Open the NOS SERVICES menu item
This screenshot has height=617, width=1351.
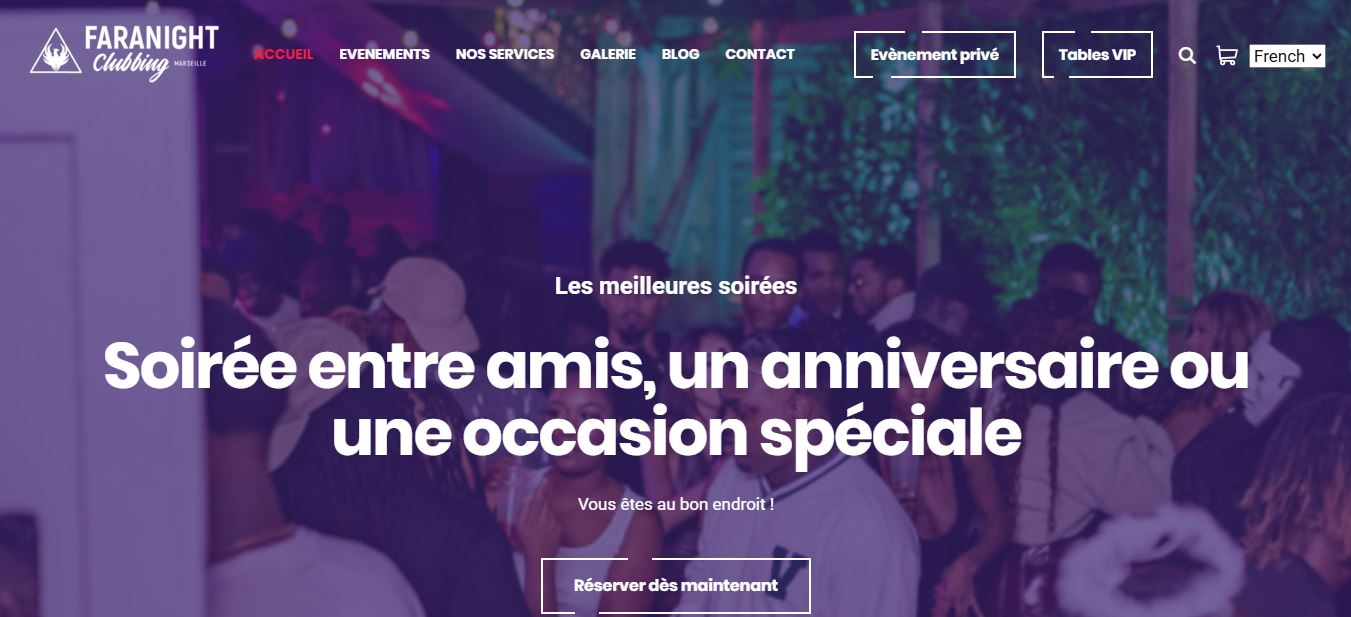(x=505, y=54)
